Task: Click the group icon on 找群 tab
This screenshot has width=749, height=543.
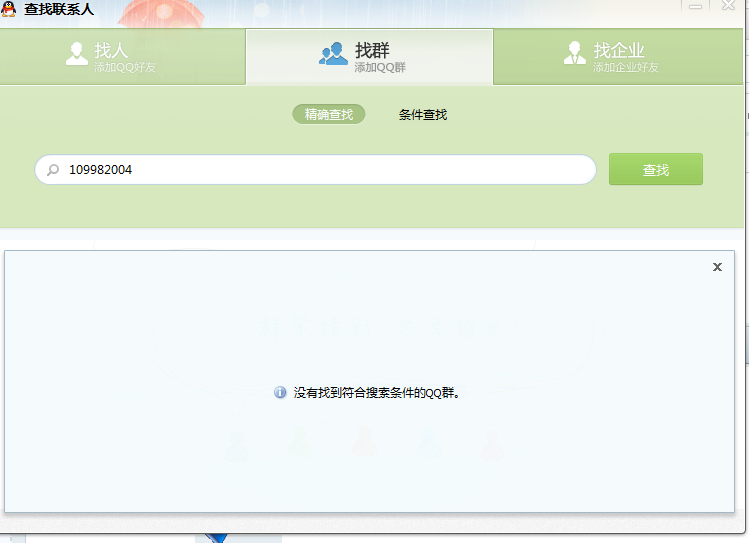Action: 333,54
